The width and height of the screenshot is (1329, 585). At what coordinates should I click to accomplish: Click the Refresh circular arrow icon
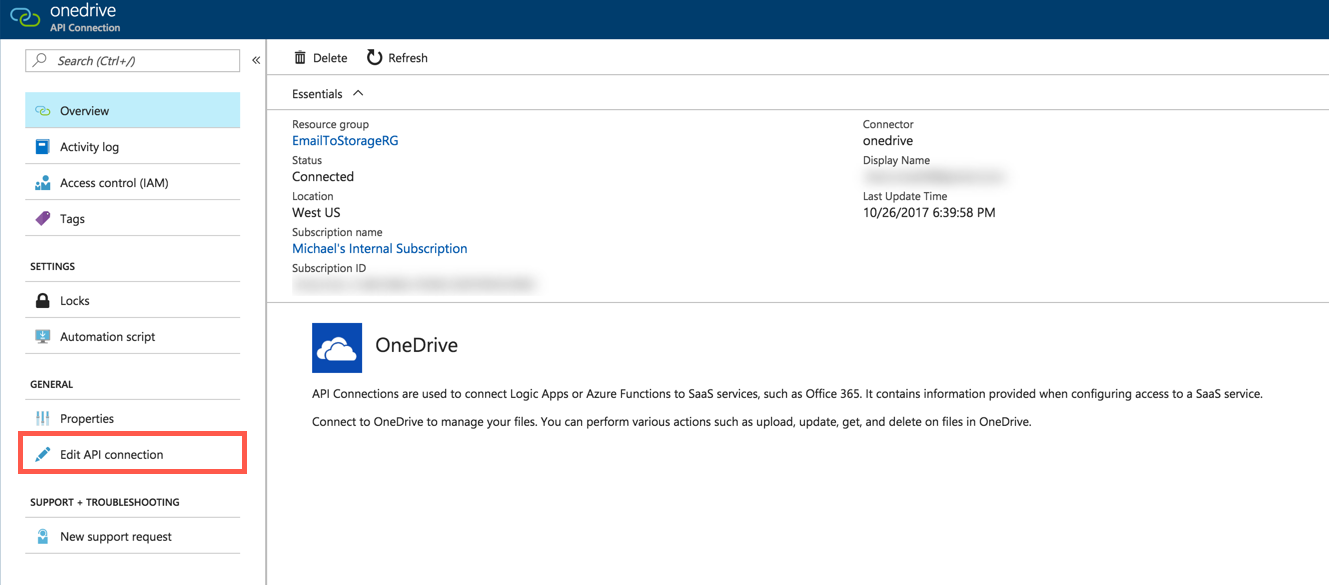374,57
